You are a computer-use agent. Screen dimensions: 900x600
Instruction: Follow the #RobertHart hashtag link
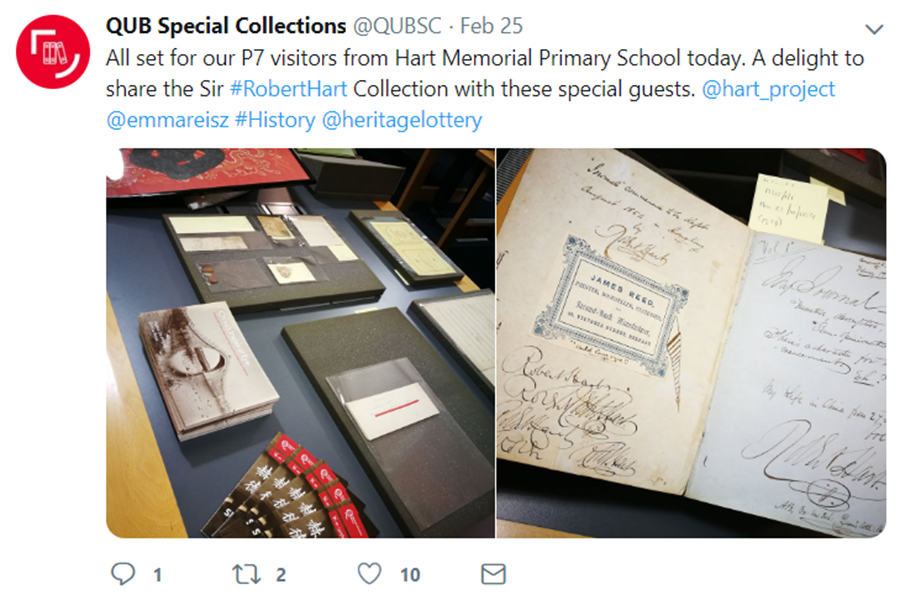pos(289,89)
